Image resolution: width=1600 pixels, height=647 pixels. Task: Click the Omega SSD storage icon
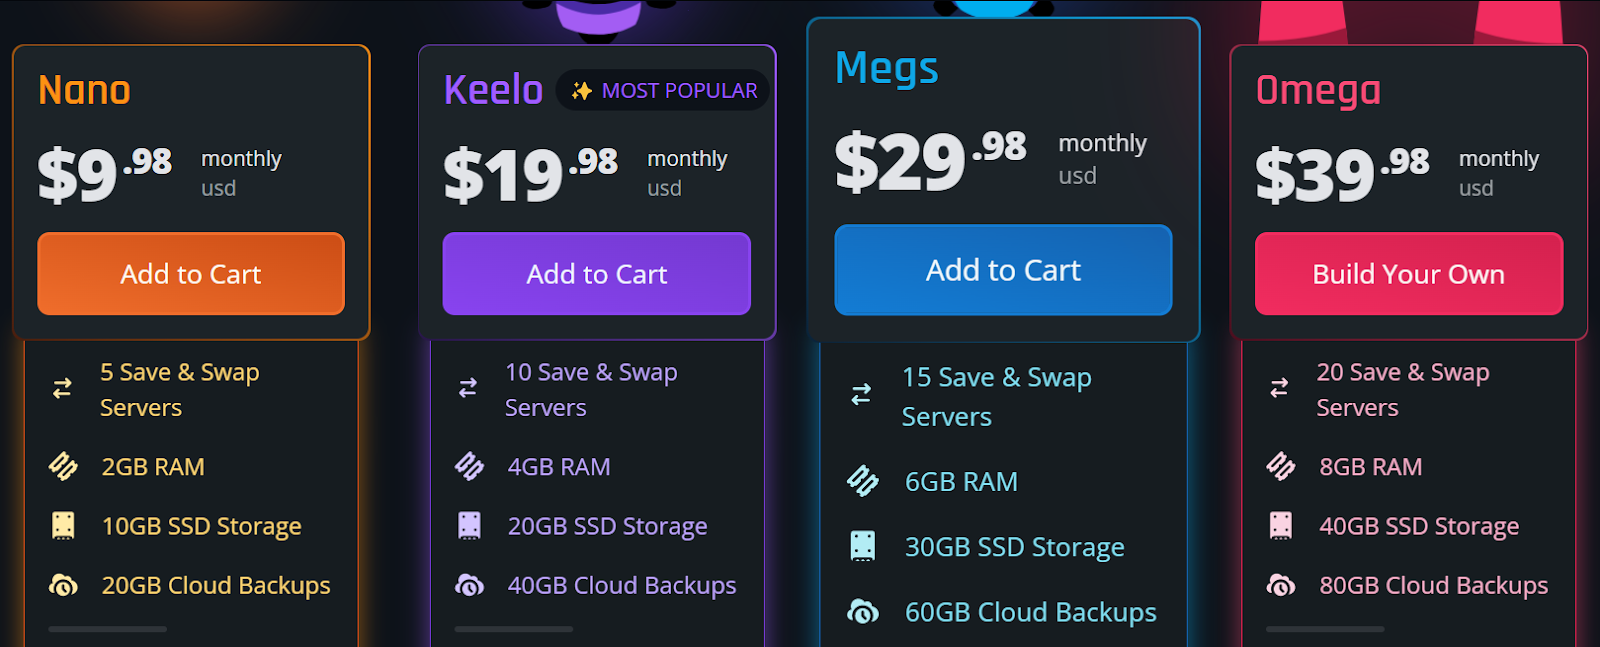pyautogui.click(x=1281, y=525)
